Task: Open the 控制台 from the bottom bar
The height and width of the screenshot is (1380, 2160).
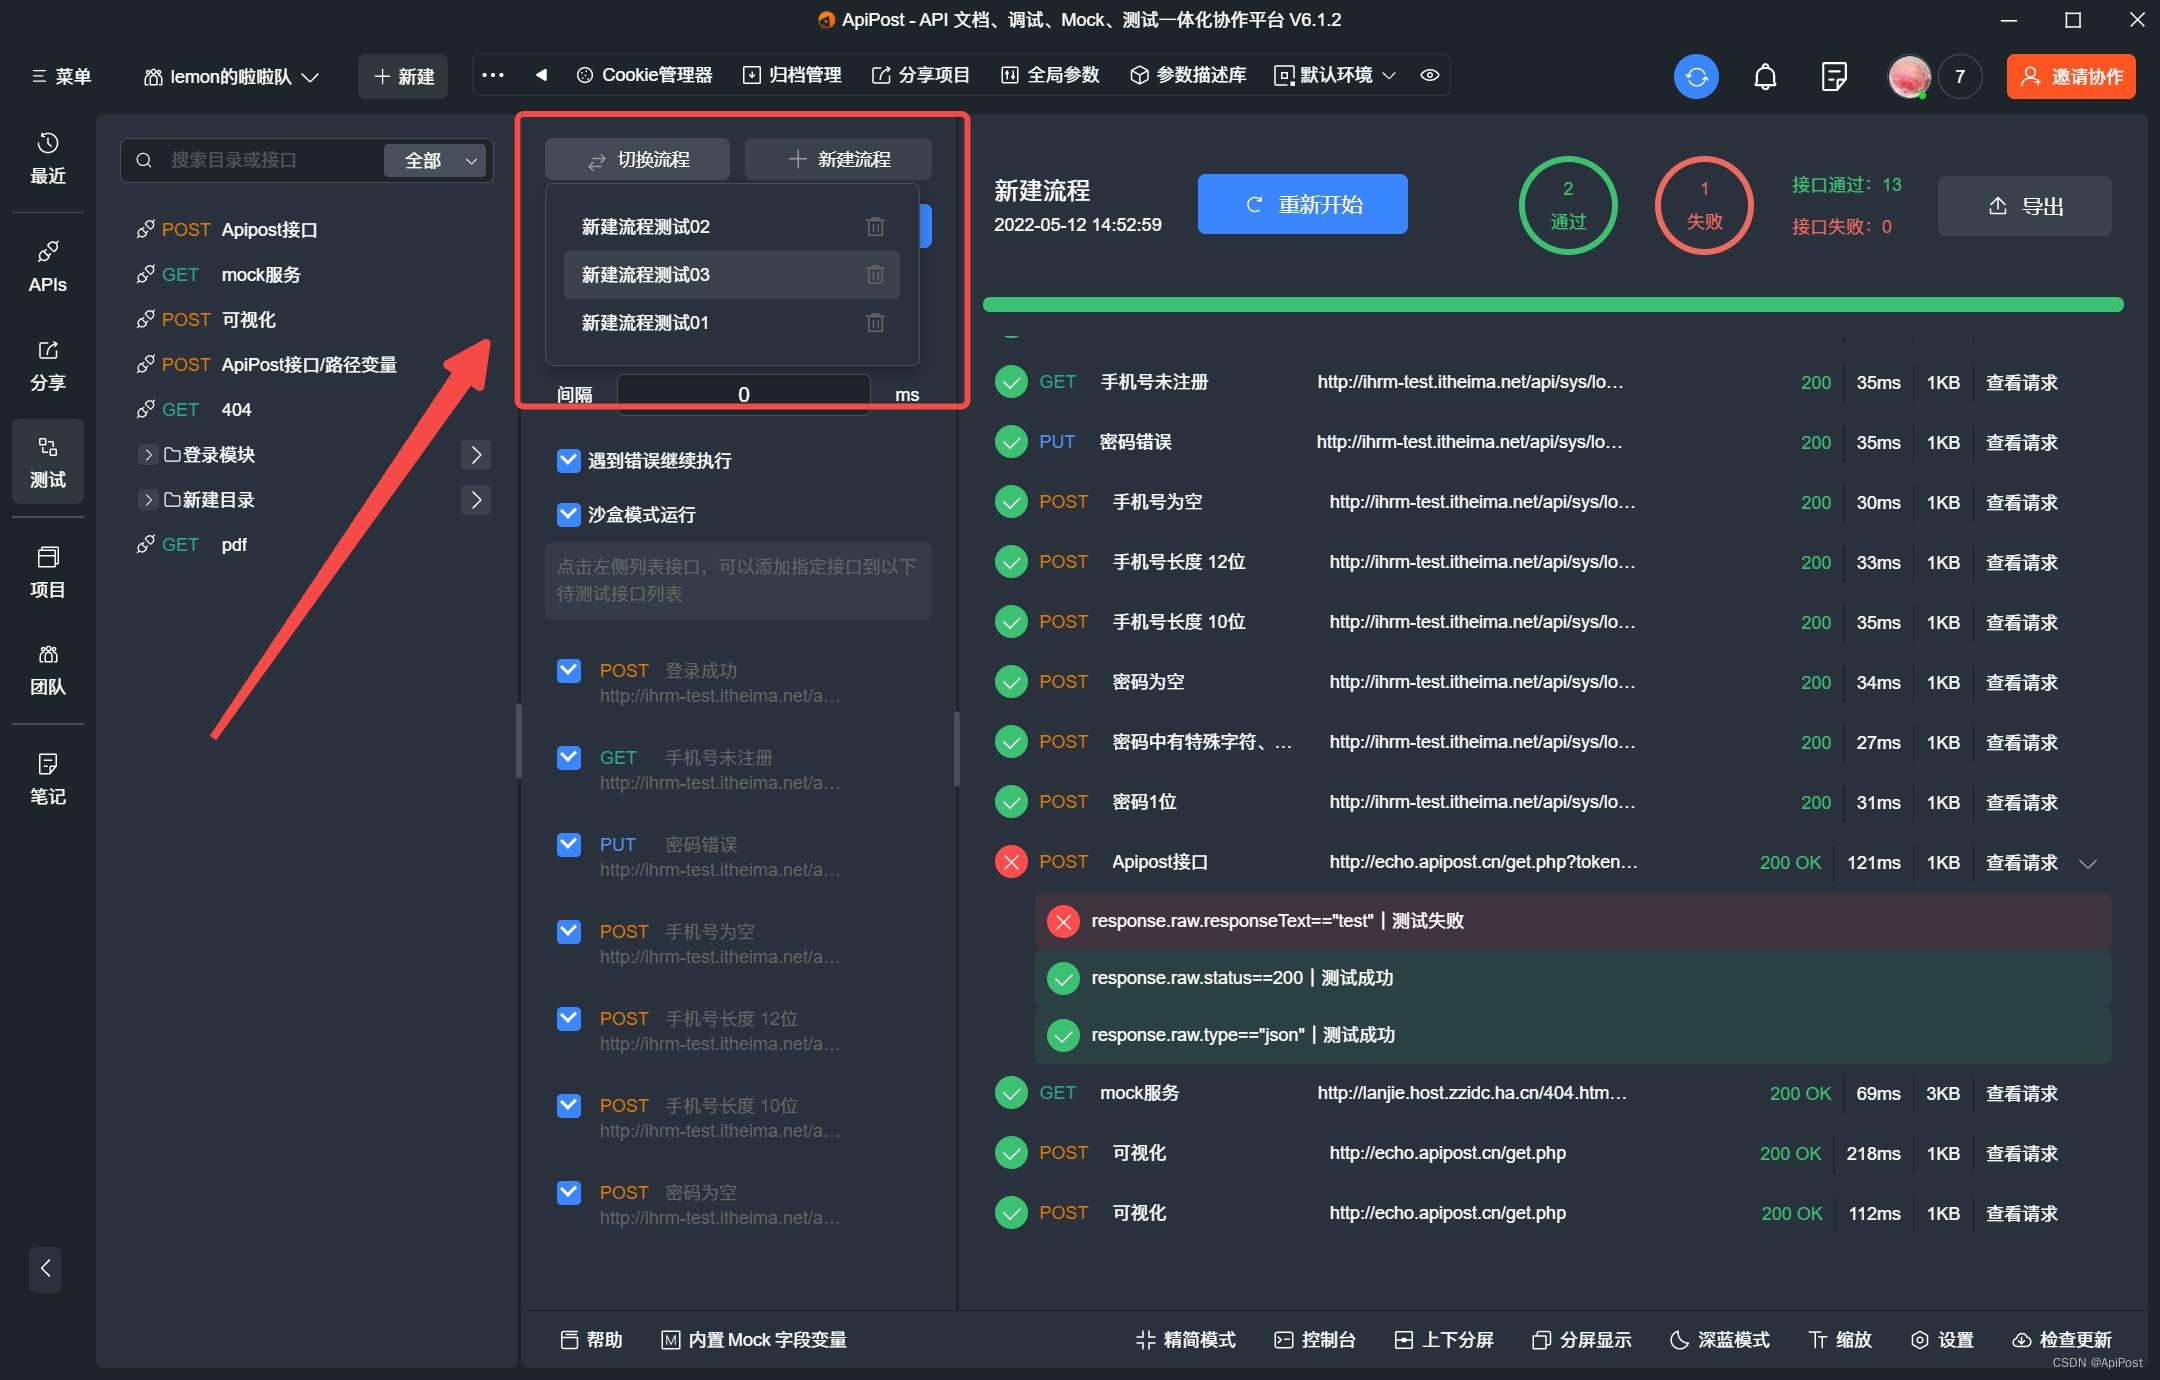Action: click(1315, 1340)
